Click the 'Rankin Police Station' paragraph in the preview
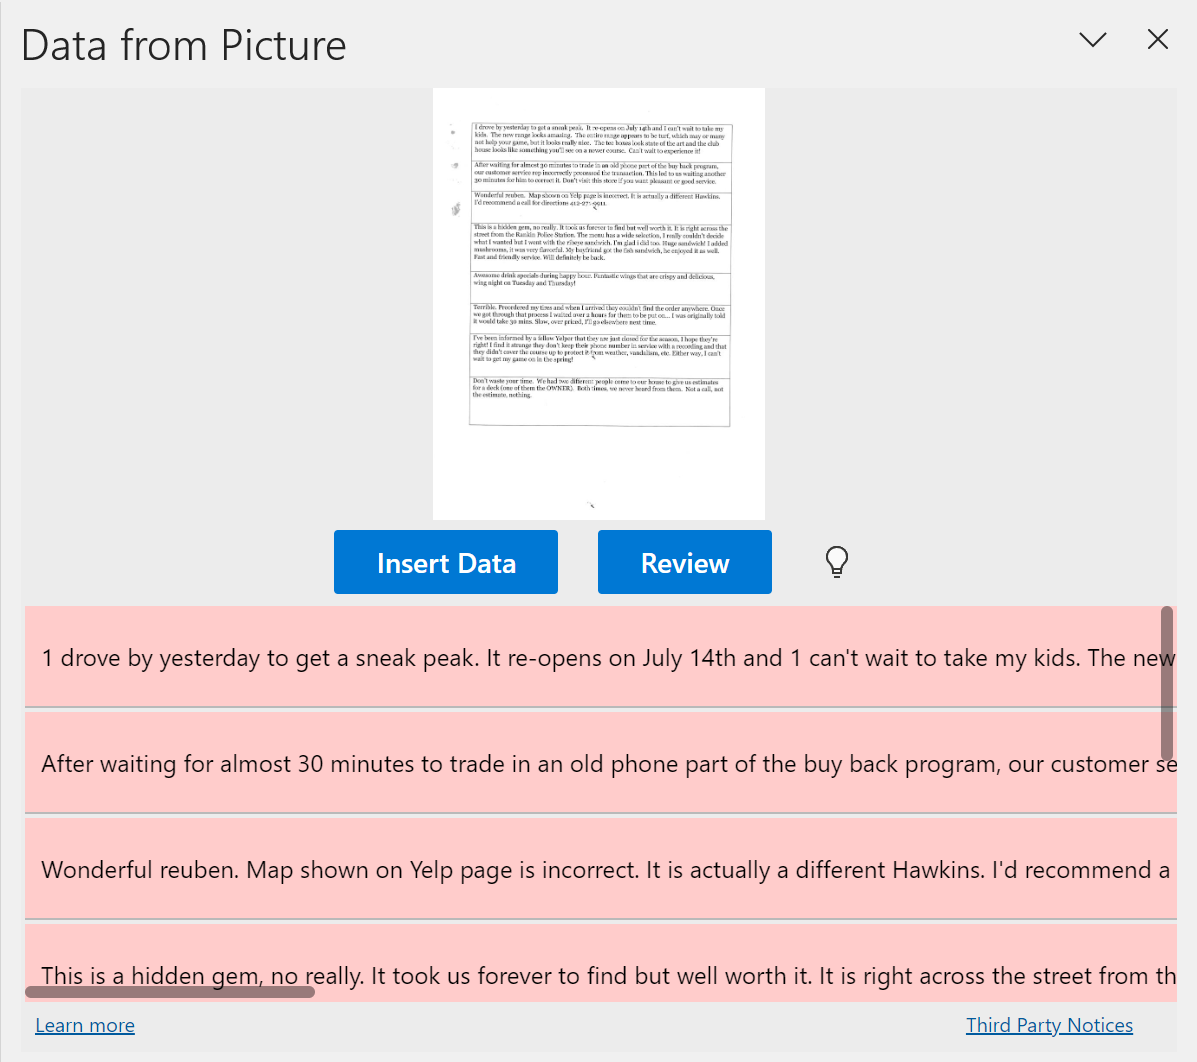Viewport: 1197px width, 1062px height. click(599, 243)
